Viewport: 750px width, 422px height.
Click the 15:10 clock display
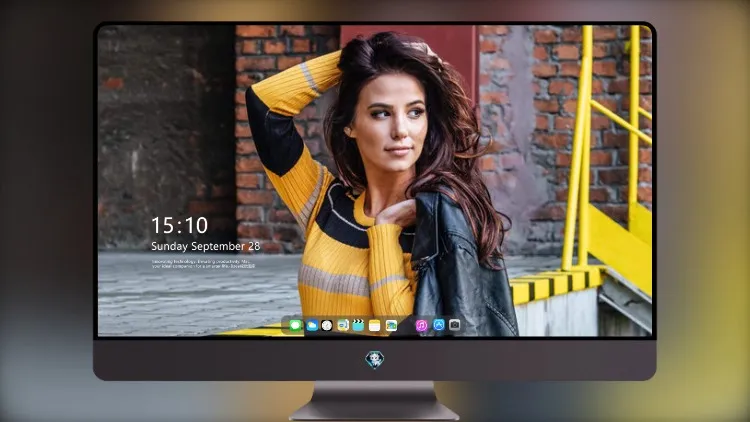[x=179, y=225]
